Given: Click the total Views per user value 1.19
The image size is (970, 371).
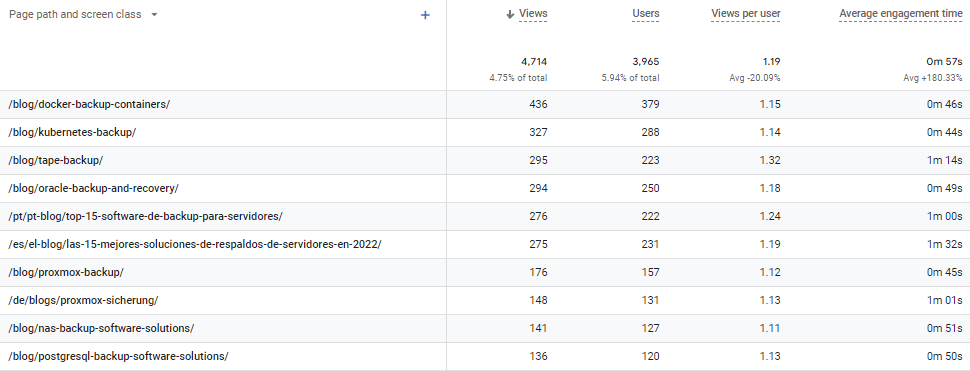Looking at the screenshot, I should coord(771,62).
